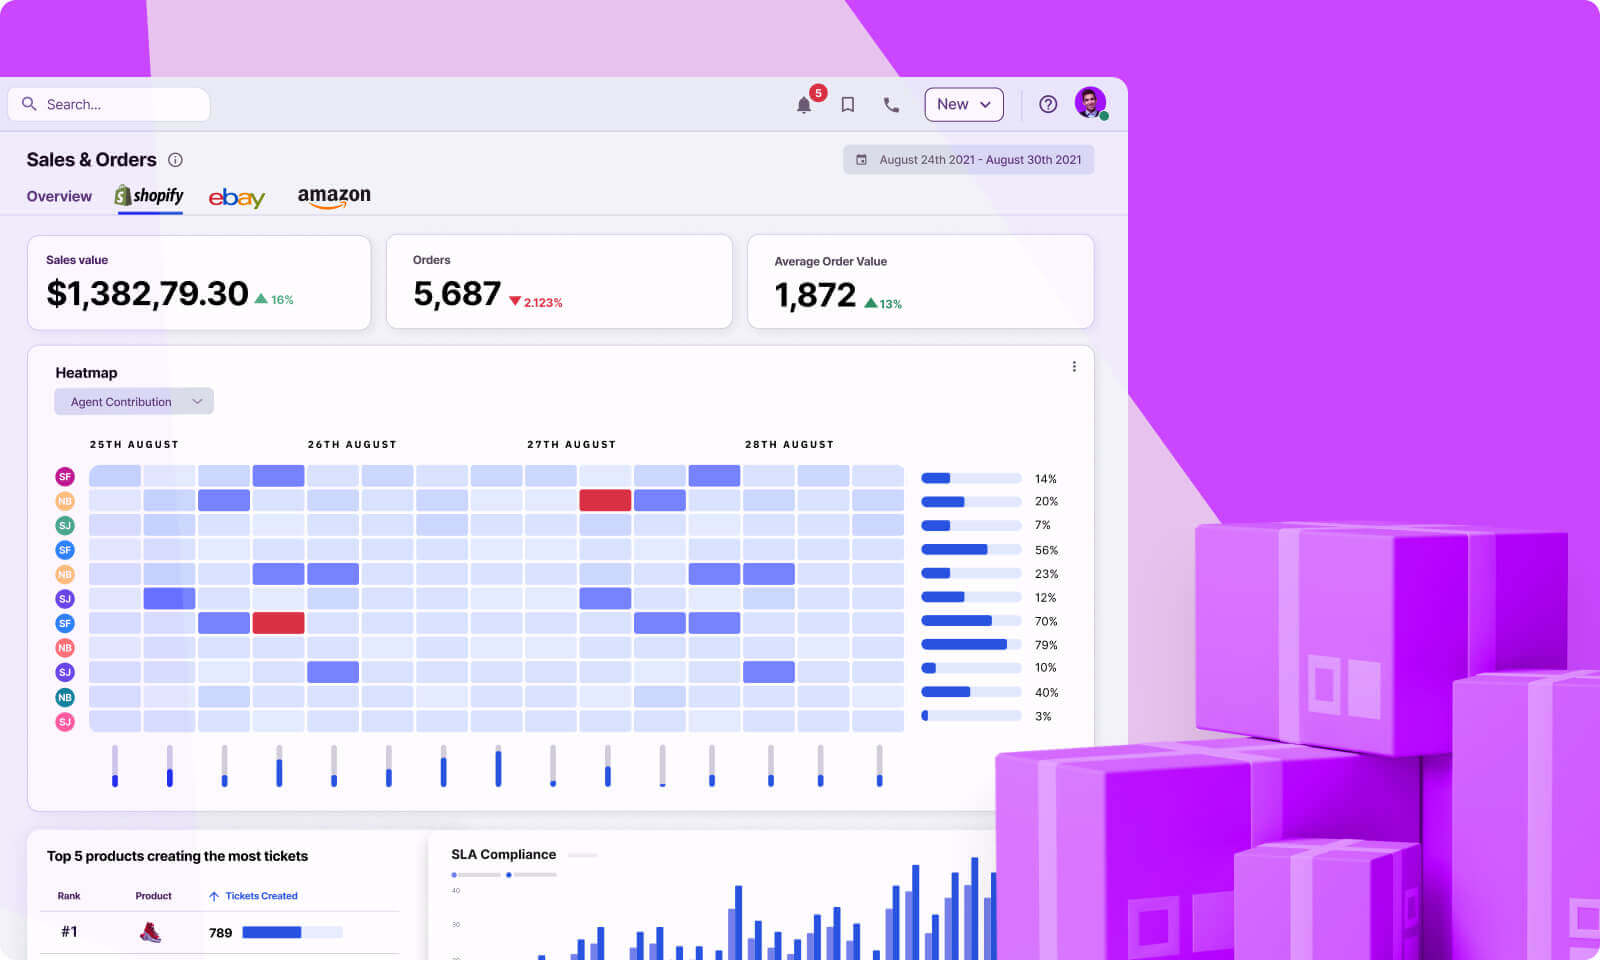This screenshot has height=960, width=1600.
Task: Open the Heatmap options kebab menu
Action: pyautogui.click(x=1074, y=366)
